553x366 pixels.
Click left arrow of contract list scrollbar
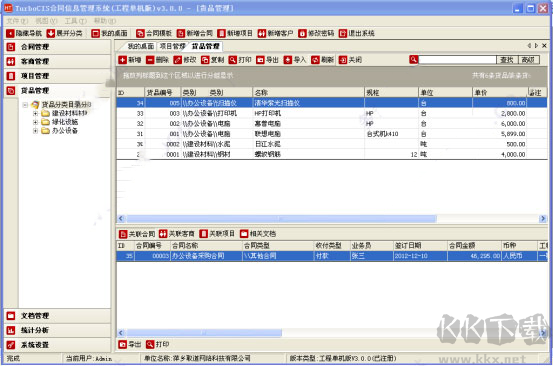[121, 333]
